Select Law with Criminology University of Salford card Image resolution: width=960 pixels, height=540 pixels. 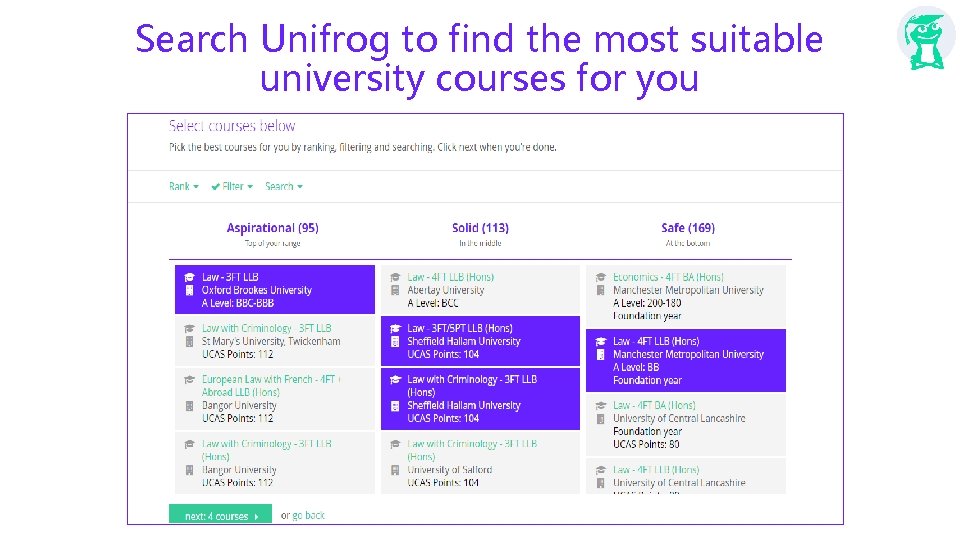click(480, 462)
